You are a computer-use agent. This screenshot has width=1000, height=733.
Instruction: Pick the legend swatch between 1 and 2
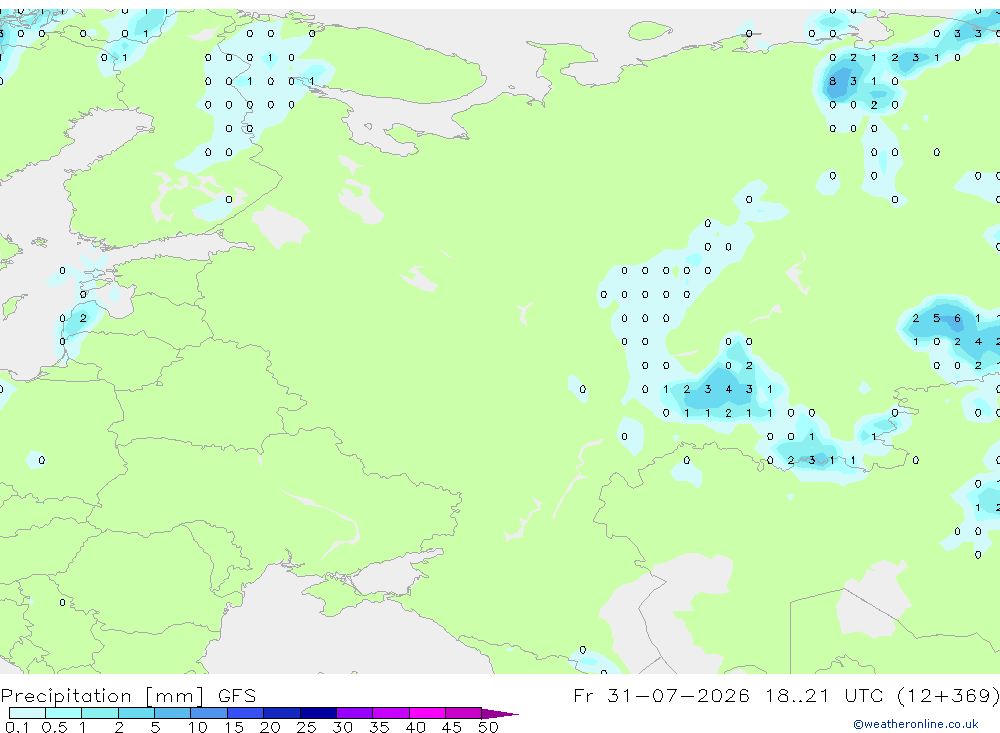pyautogui.click(x=100, y=713)
